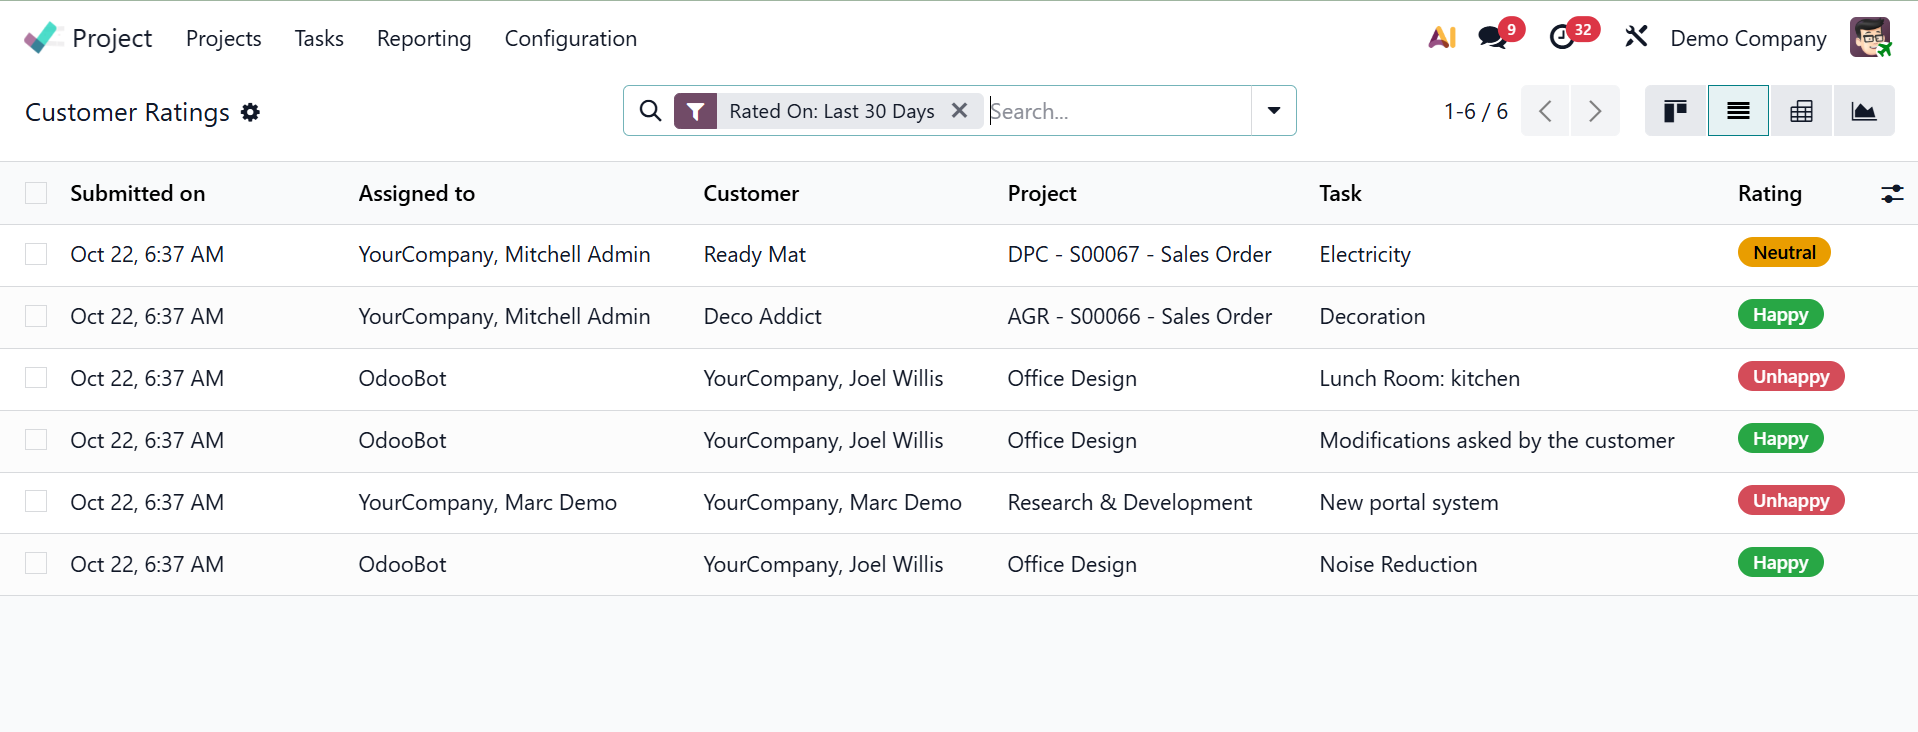Open the AI assistant icon

[1441, 38]
